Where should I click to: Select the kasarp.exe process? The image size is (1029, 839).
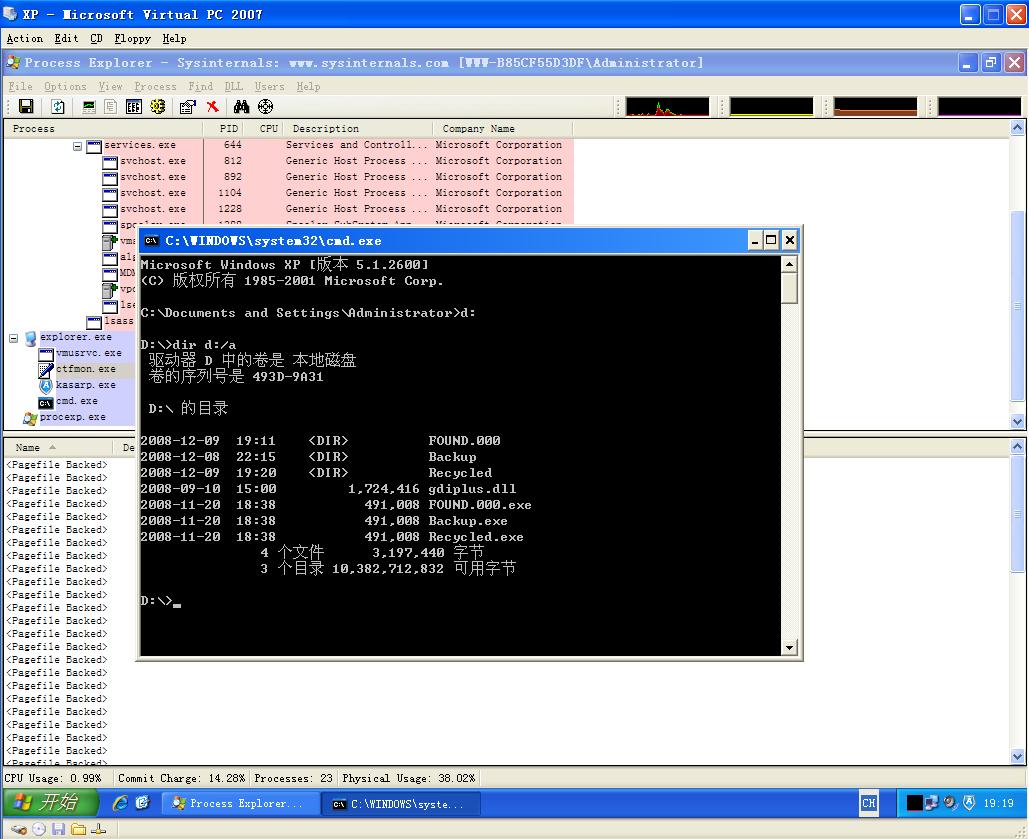point(85,385)
